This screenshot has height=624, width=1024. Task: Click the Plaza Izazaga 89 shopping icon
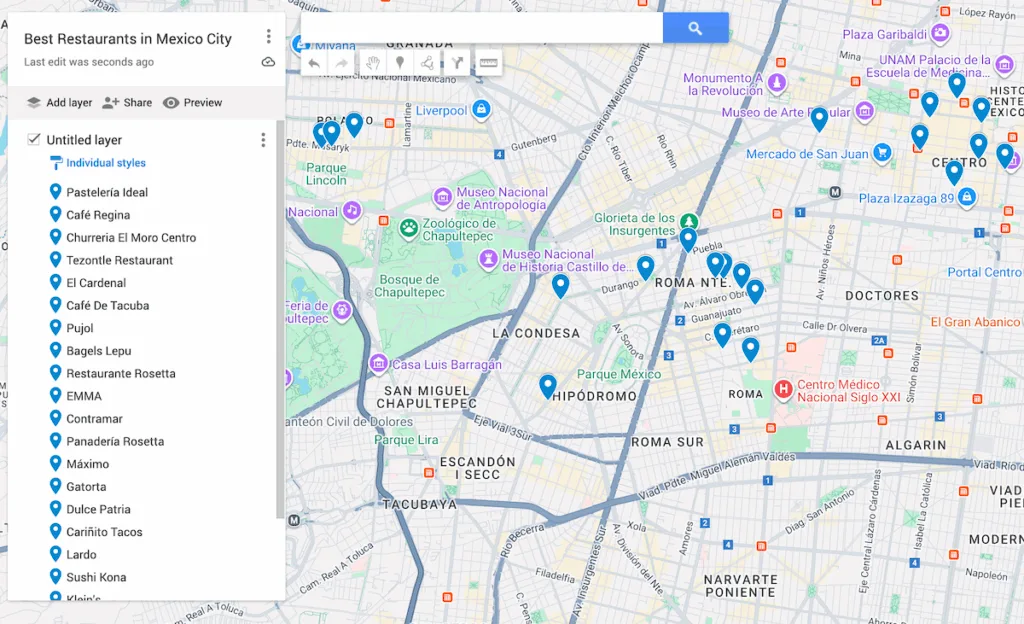tap(967, 196)
